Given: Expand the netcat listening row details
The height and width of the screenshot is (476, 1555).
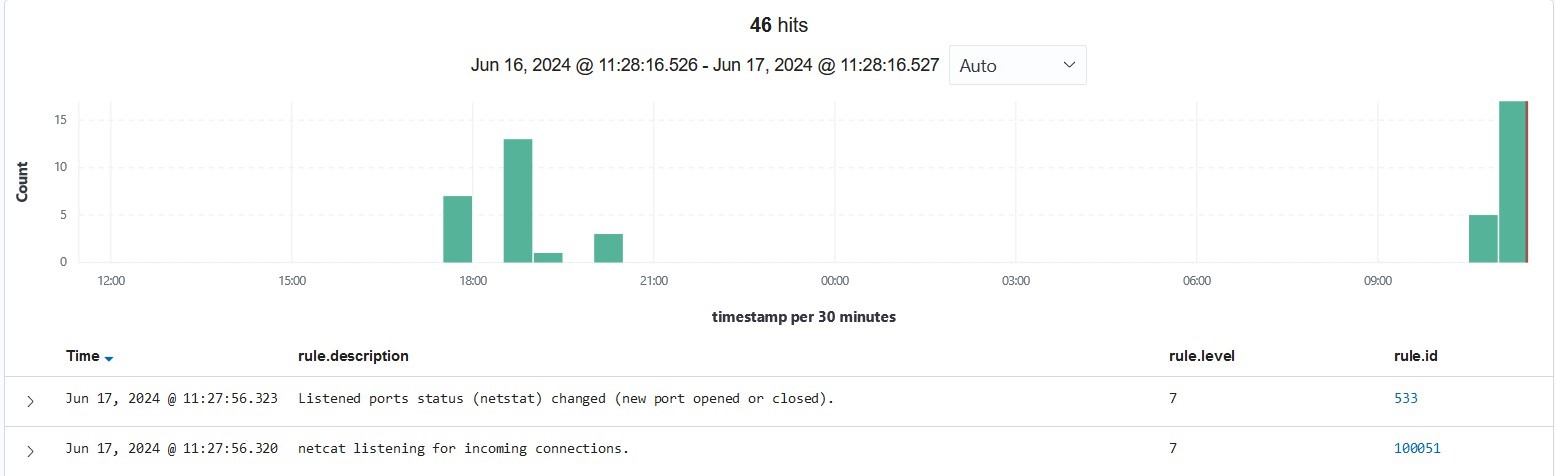Looking at the screenshot, I should (30, 450).
